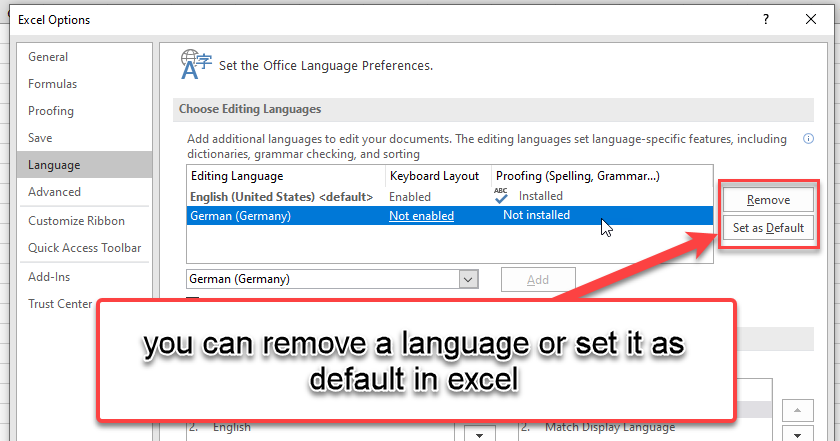Viewport: 840px width, 441px height.
Task: Select the German (Germany) editing language row
Action: [449, 215]
